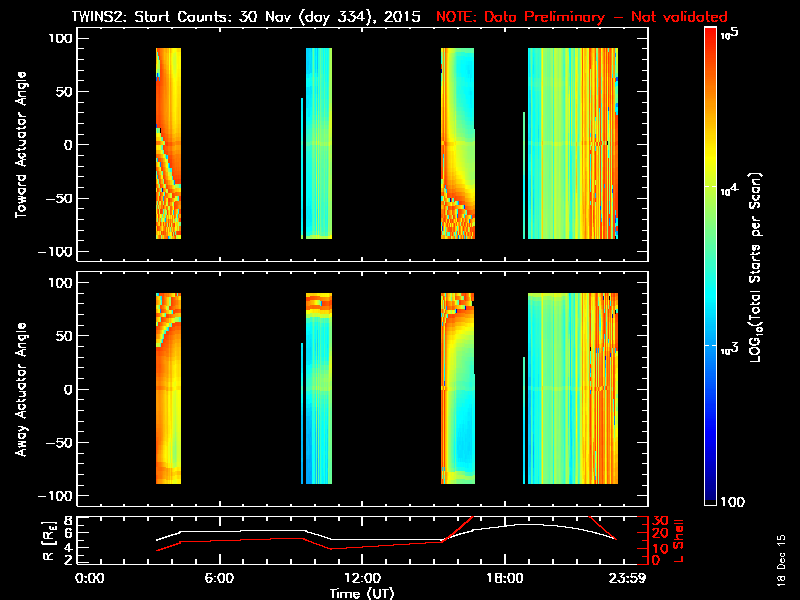Click the '18 Dec 15' date stamp
The image size is (800, 600).
(x=782, y=560)
